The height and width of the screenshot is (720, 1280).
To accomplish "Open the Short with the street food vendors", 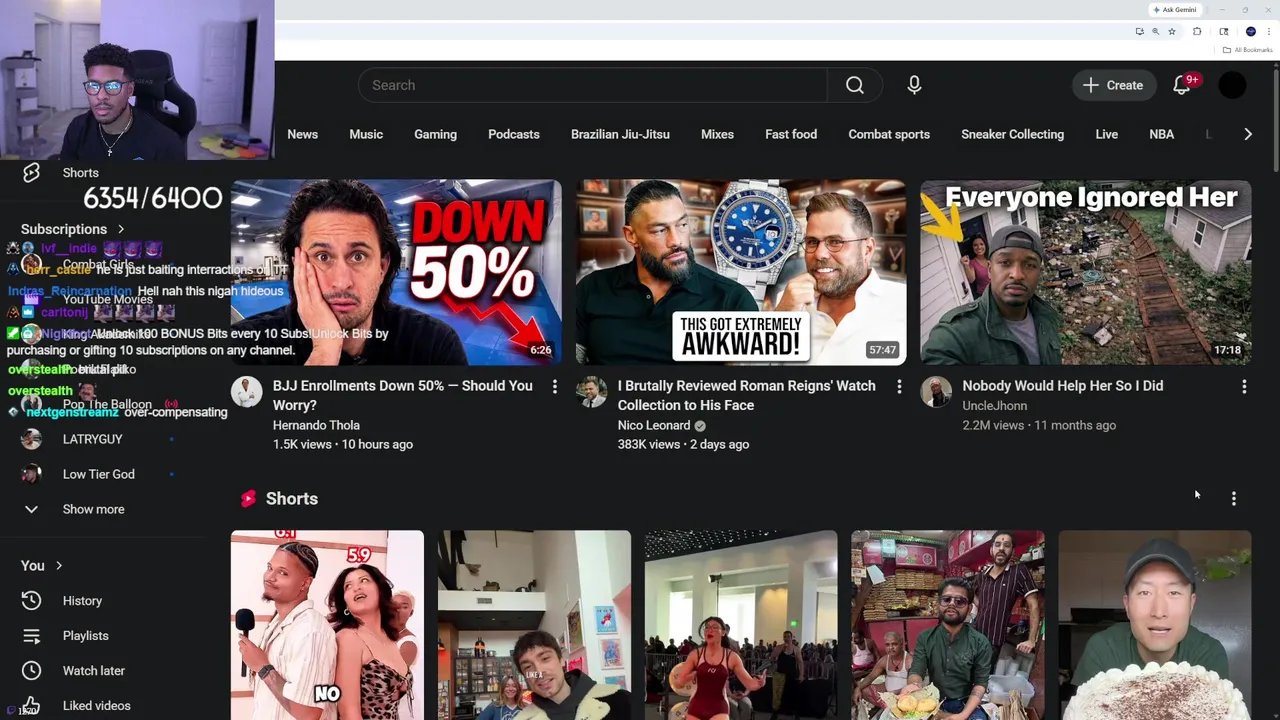I will tap(948, 625).
